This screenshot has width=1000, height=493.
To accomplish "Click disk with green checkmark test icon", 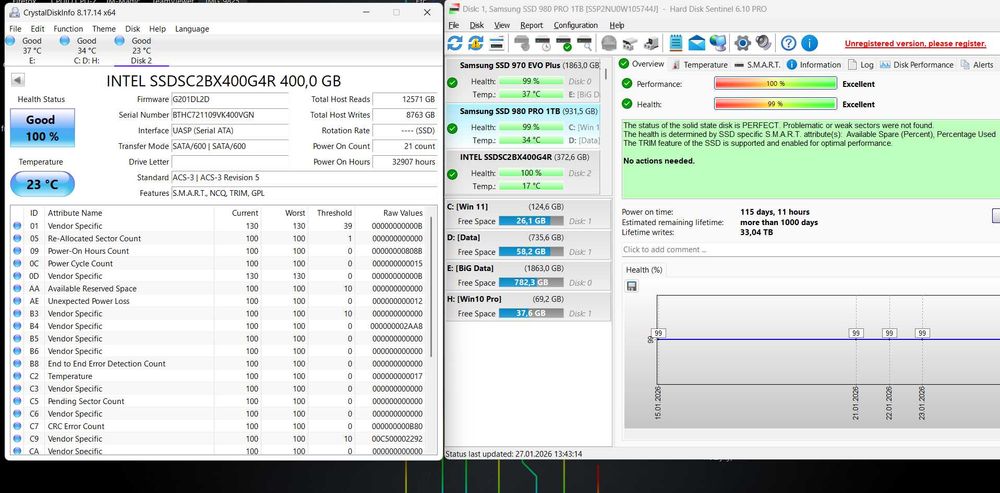I will [x=564, y=43].
